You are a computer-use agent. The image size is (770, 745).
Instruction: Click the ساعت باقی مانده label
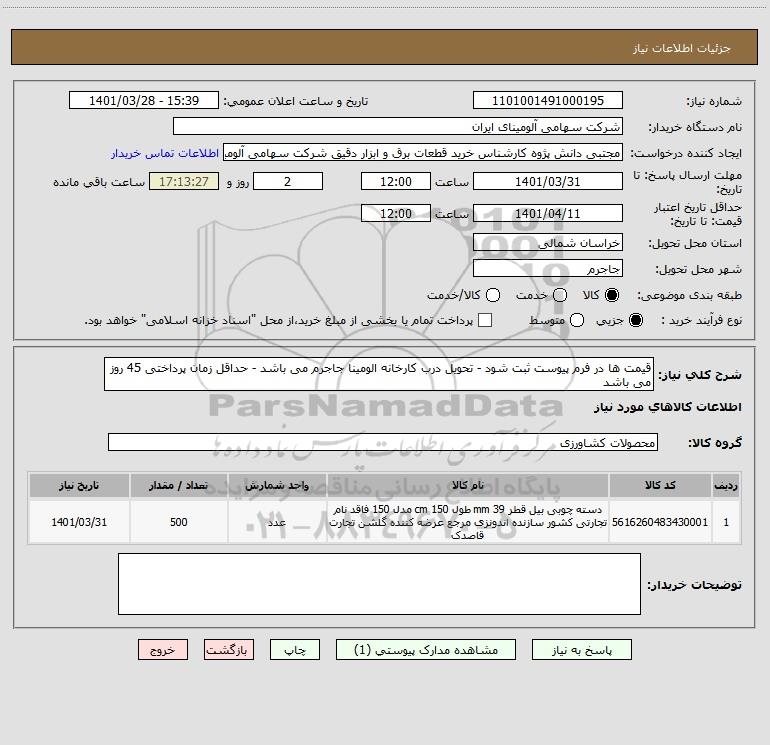click(99, 182)
